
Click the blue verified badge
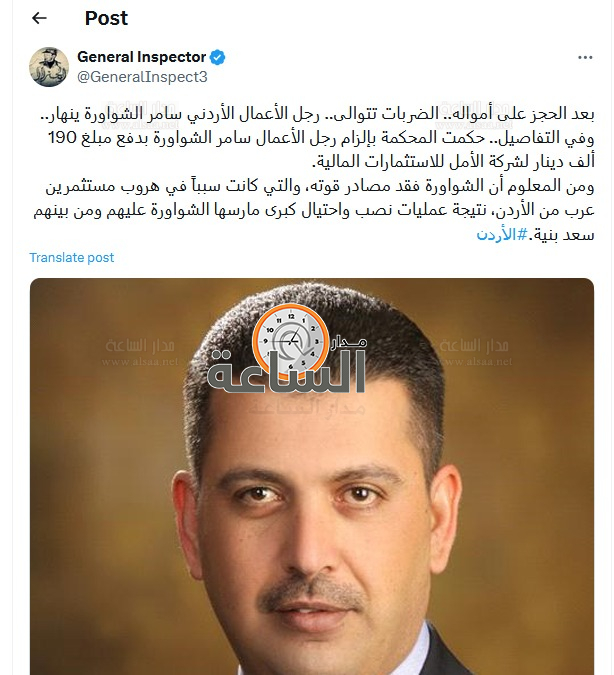(x=217, y=57)
